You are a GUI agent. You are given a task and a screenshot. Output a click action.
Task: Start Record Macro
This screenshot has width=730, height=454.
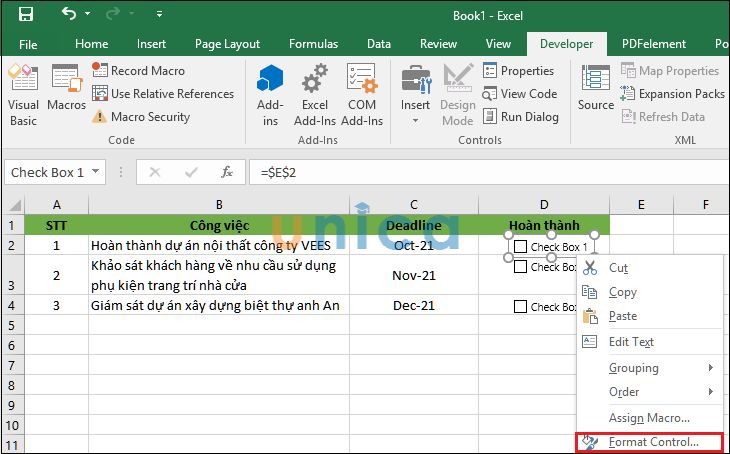[138, 71]
